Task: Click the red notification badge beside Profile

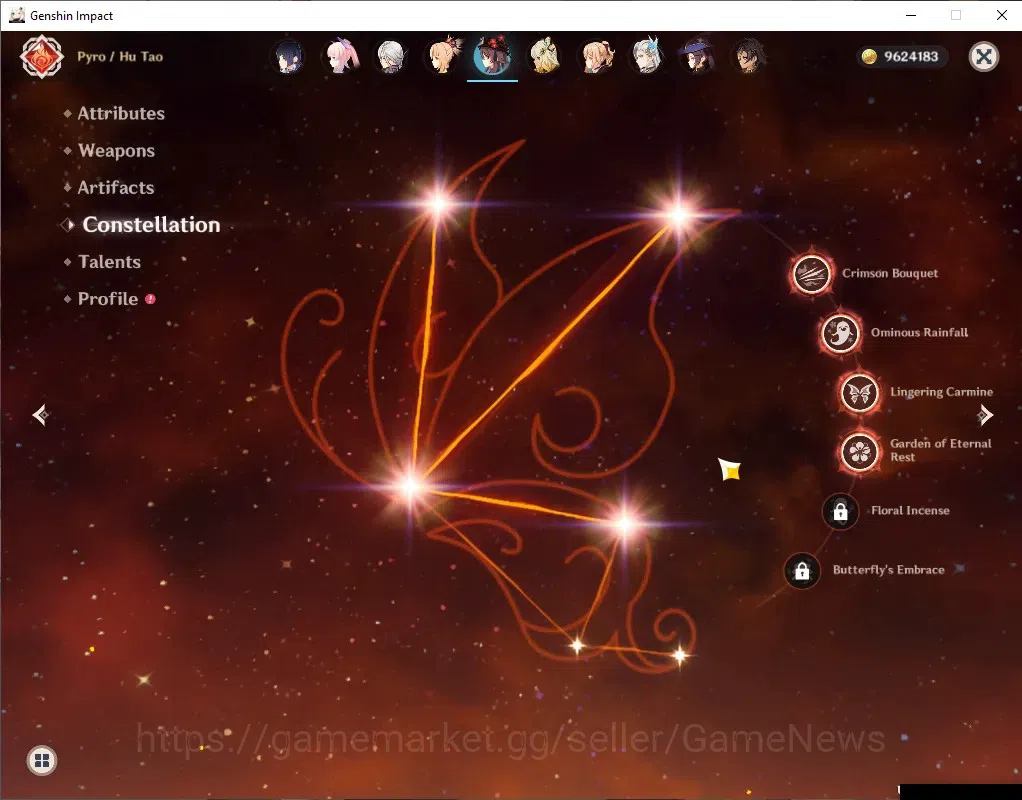Action: point(151,299)
